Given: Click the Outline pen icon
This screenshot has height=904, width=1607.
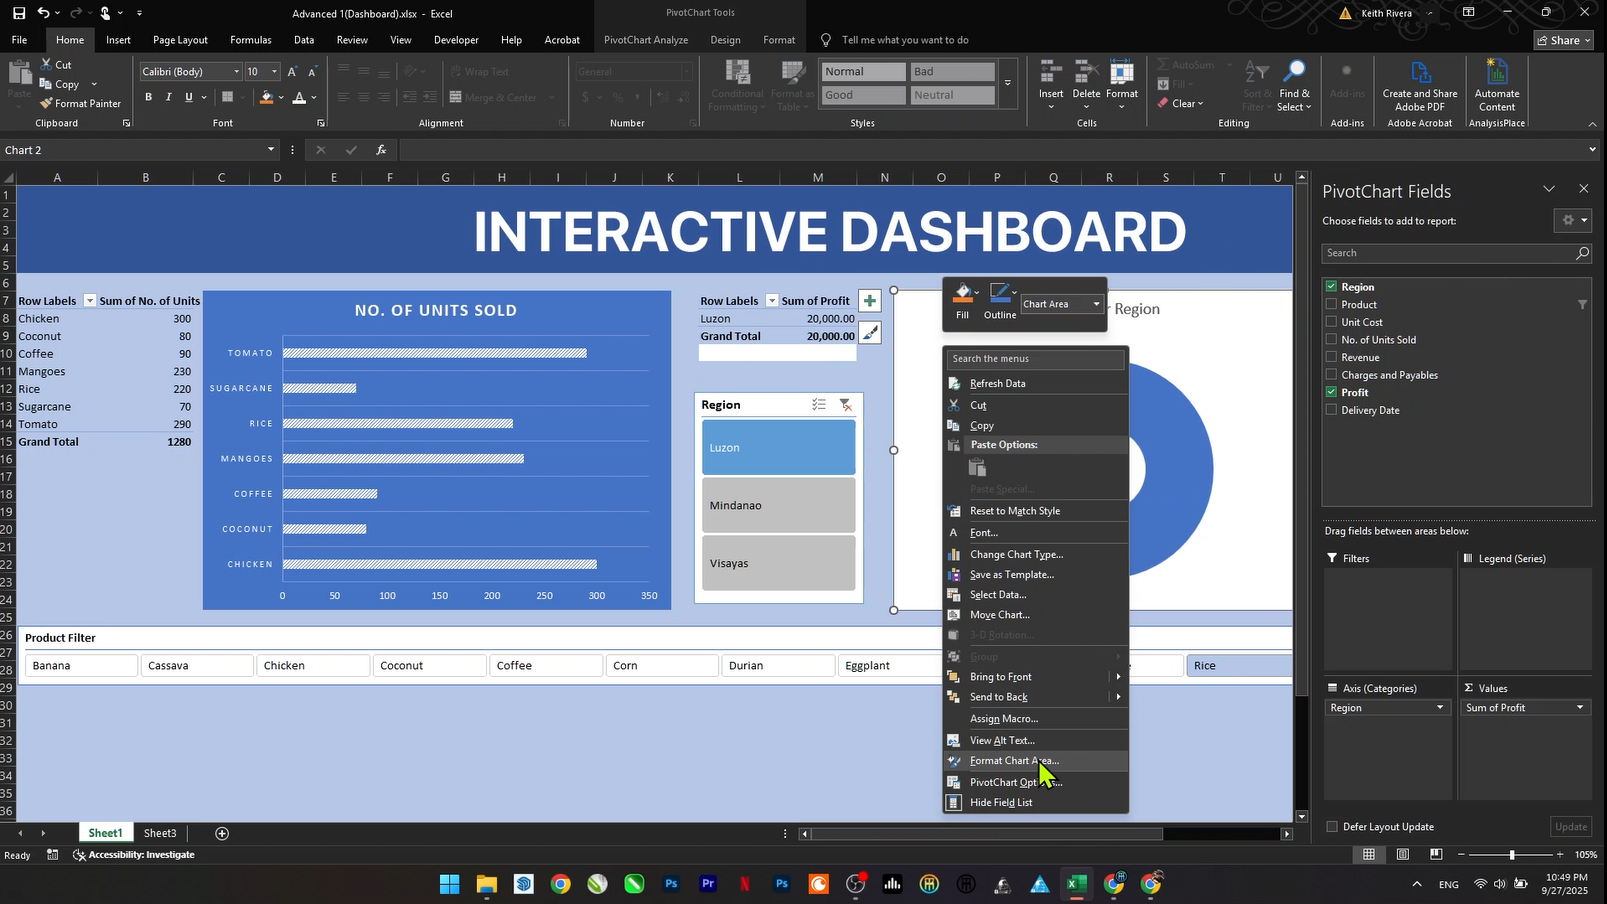Looking at the screenshot, I should pos(998,294).
